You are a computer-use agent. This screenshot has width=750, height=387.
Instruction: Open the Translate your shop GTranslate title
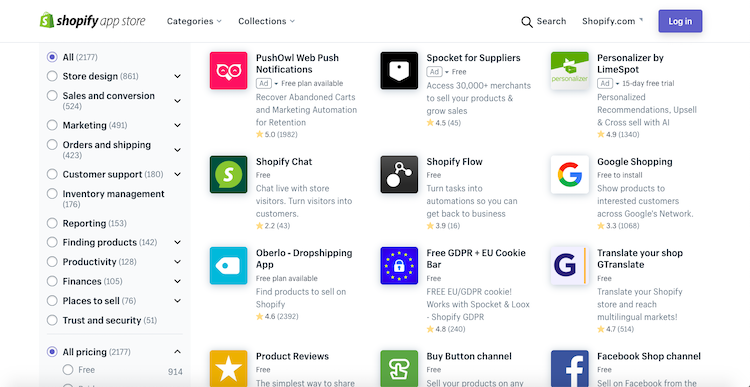pos(640,259)
